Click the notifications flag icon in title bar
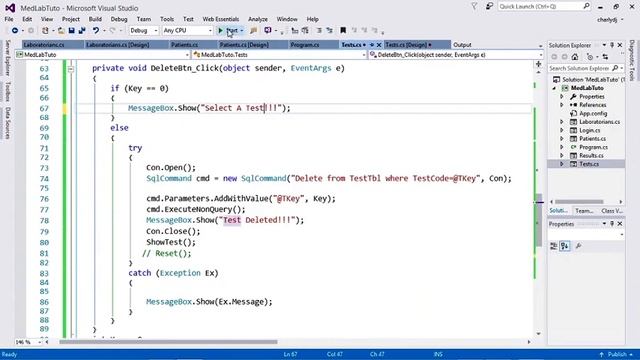 (474, 7)
